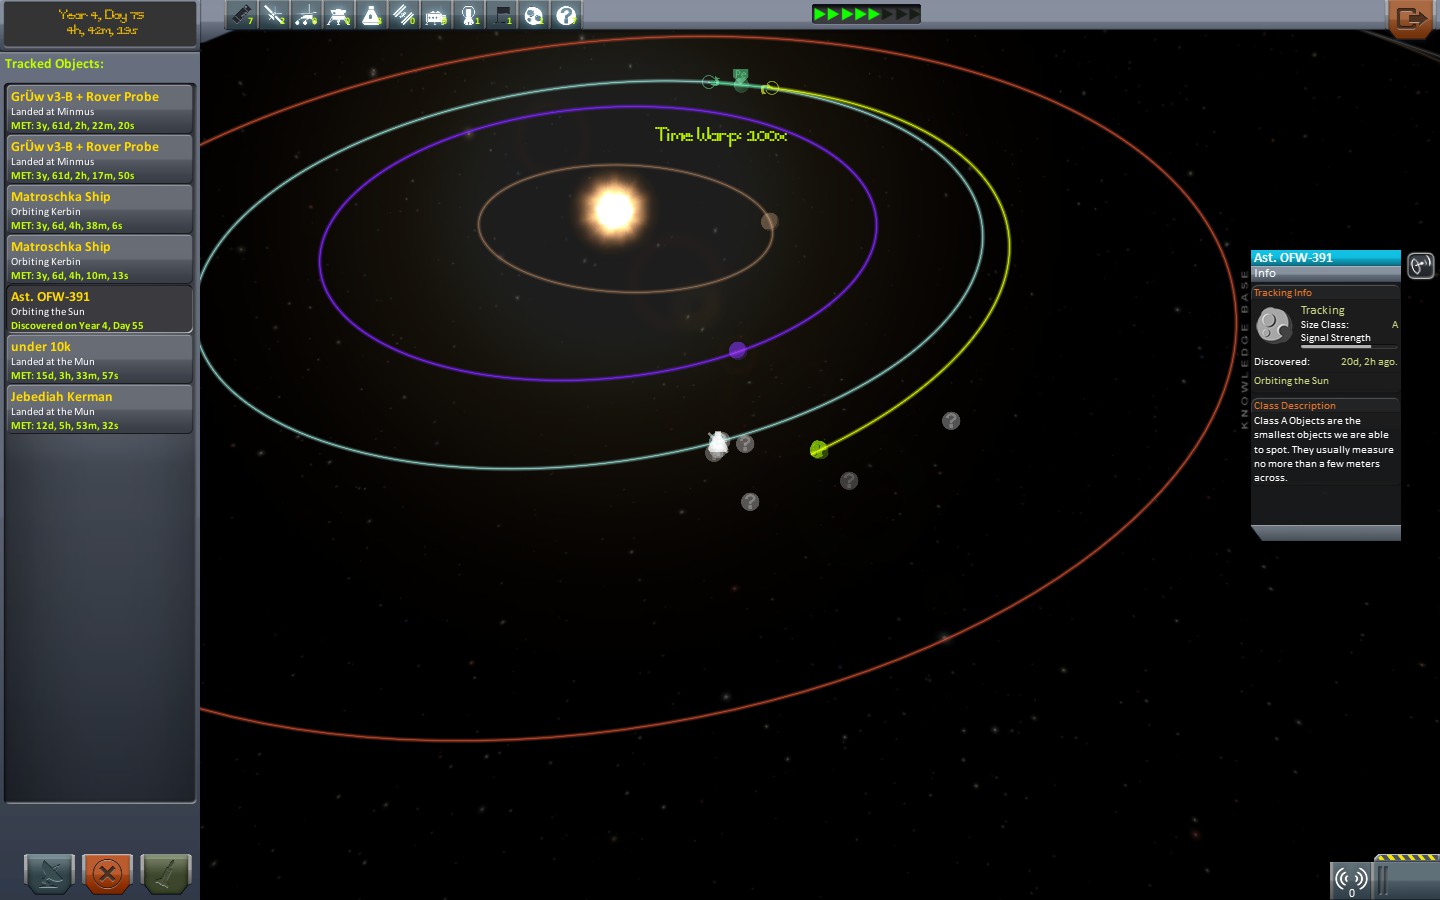Toggle the unknown objects question-mark filter

(566, 15)
